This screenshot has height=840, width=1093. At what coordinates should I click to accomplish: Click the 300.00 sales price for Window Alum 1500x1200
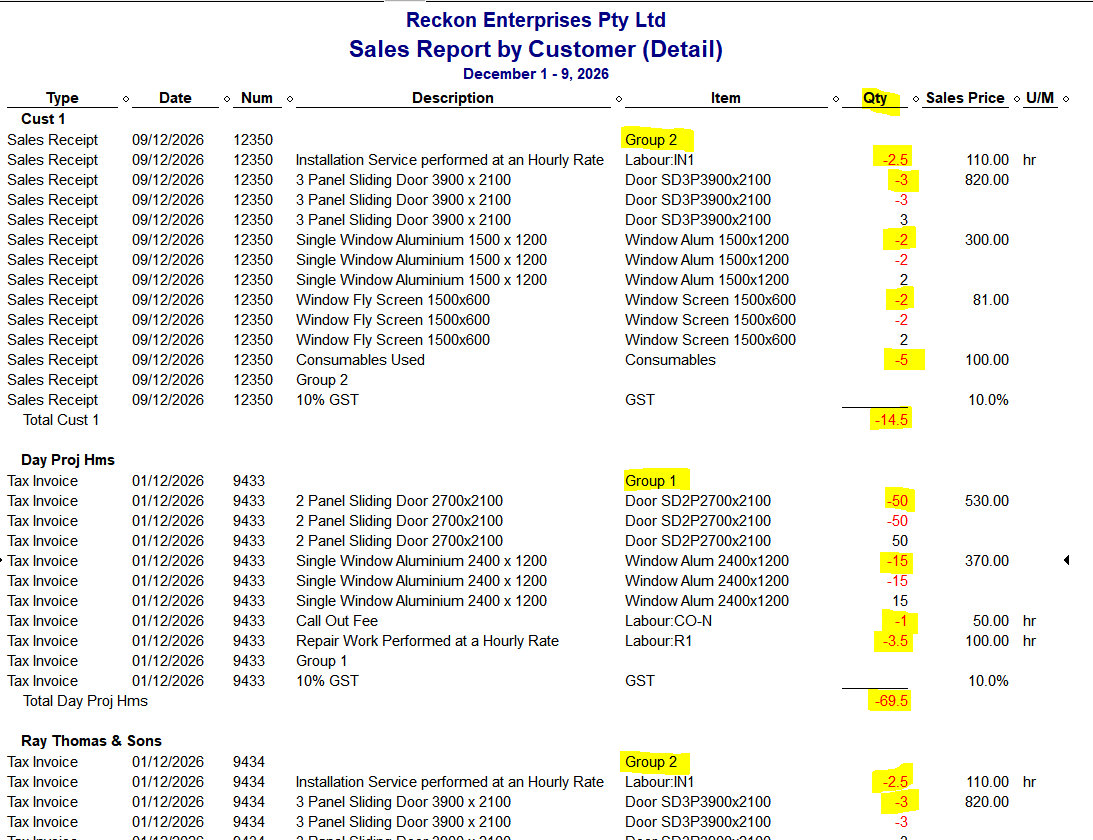[x=986, y=240]
